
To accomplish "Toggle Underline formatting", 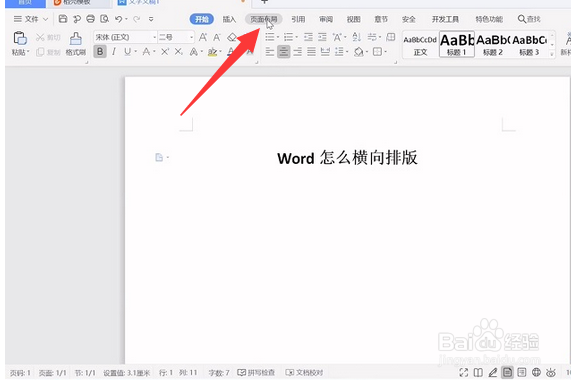I will coord(127,52).
